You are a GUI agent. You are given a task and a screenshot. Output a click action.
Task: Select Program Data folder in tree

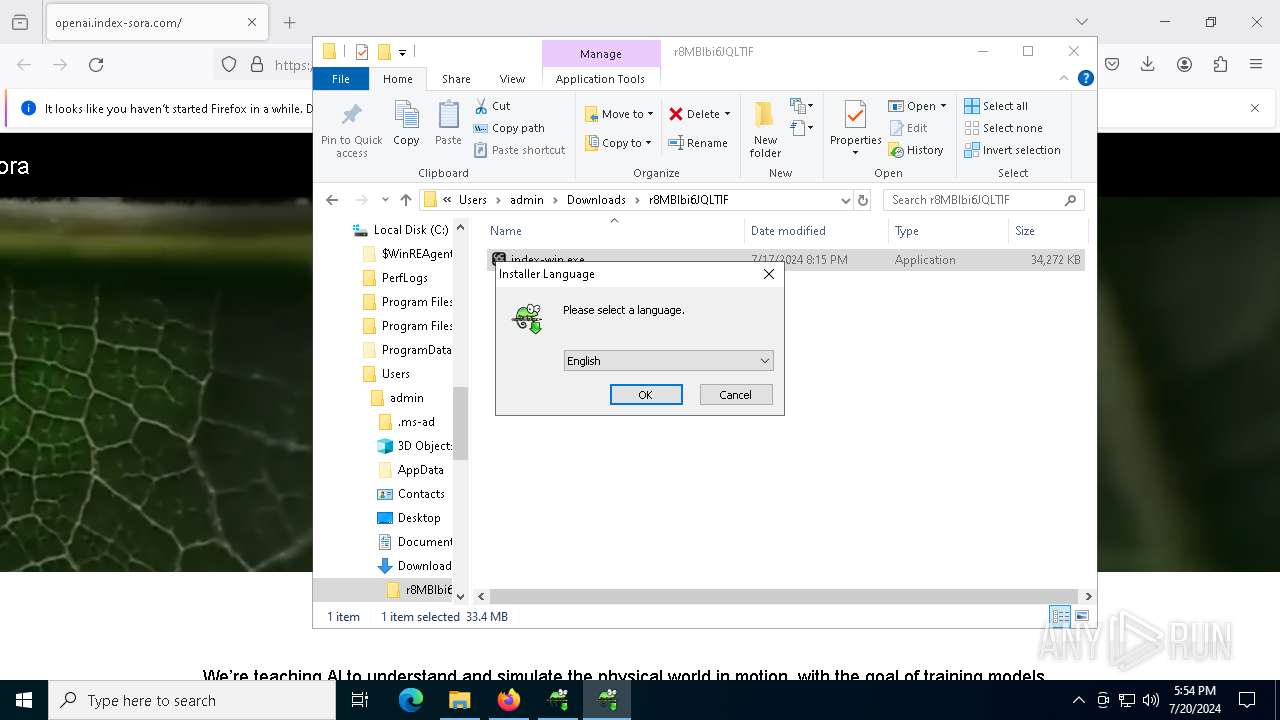406,350
